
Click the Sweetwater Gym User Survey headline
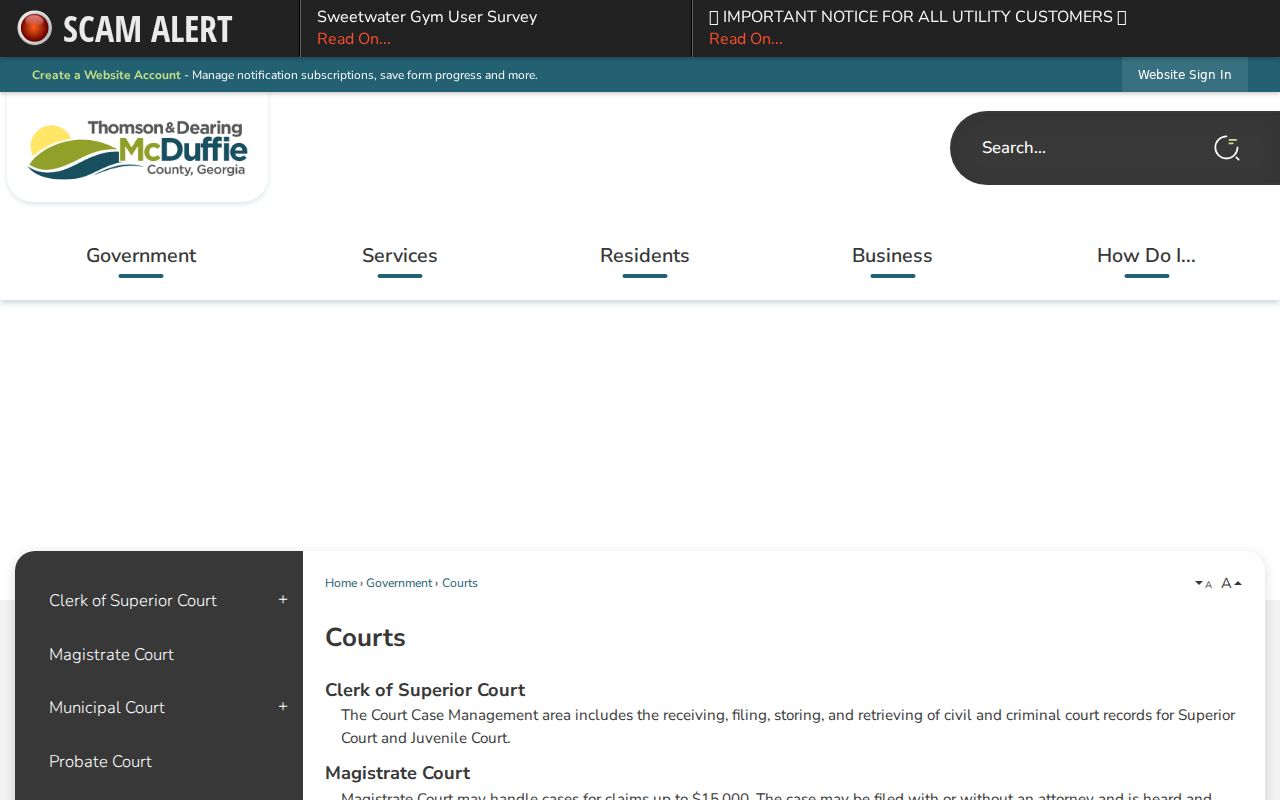427,17
